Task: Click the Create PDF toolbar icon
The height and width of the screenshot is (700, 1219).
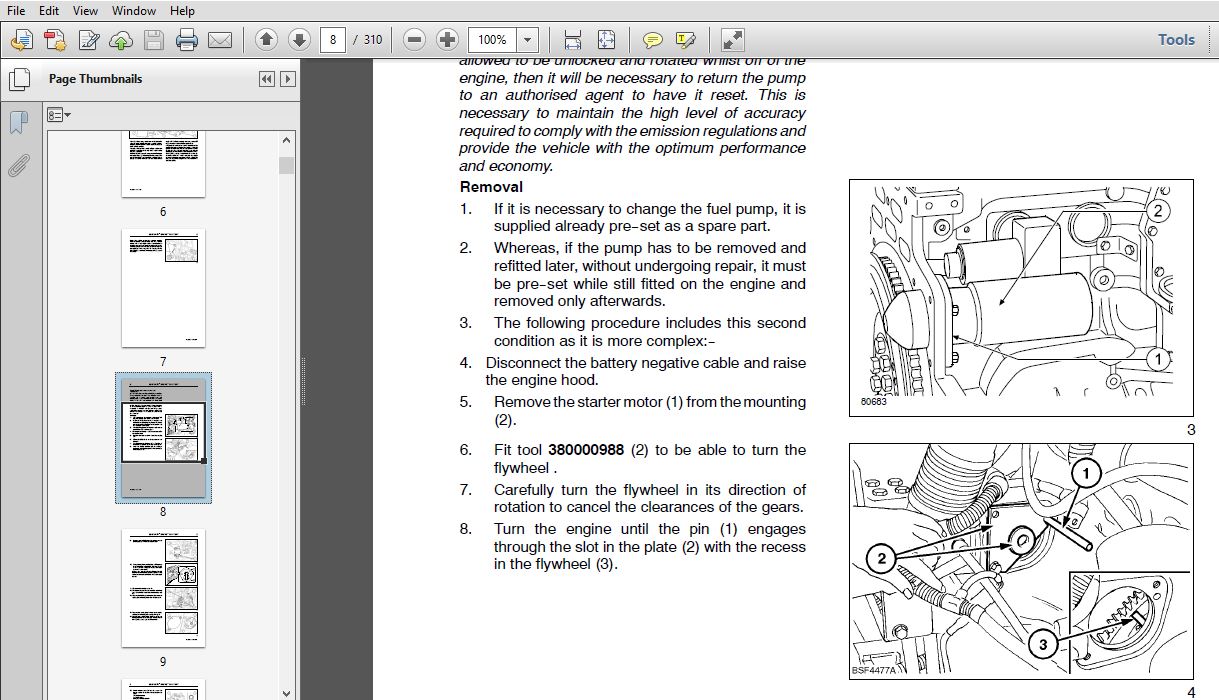Action: (22, 40)
